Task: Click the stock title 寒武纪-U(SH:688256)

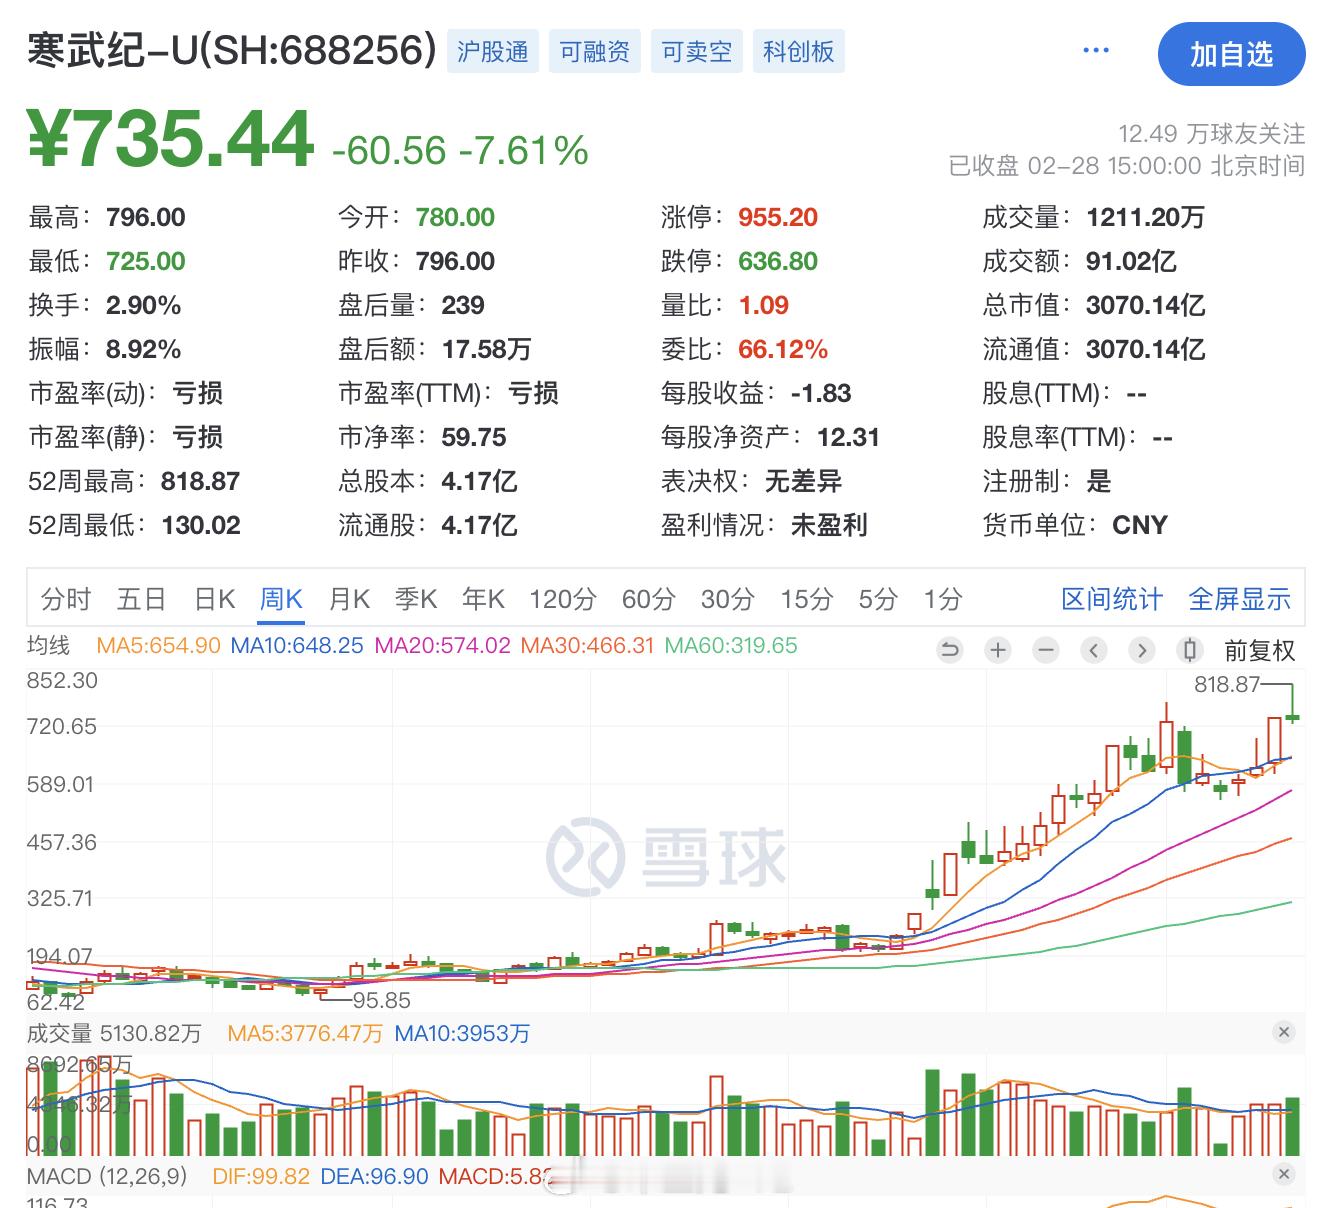Action: tap(232, 50)
